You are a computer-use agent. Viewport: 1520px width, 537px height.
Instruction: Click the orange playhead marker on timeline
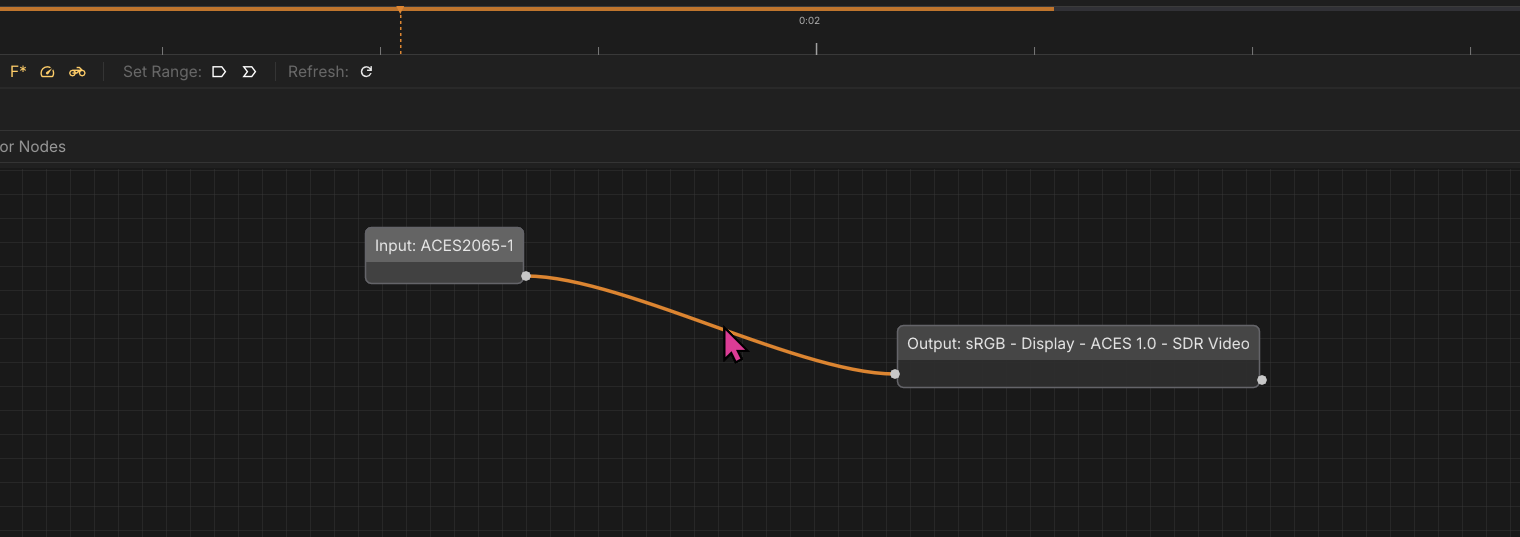400,11
